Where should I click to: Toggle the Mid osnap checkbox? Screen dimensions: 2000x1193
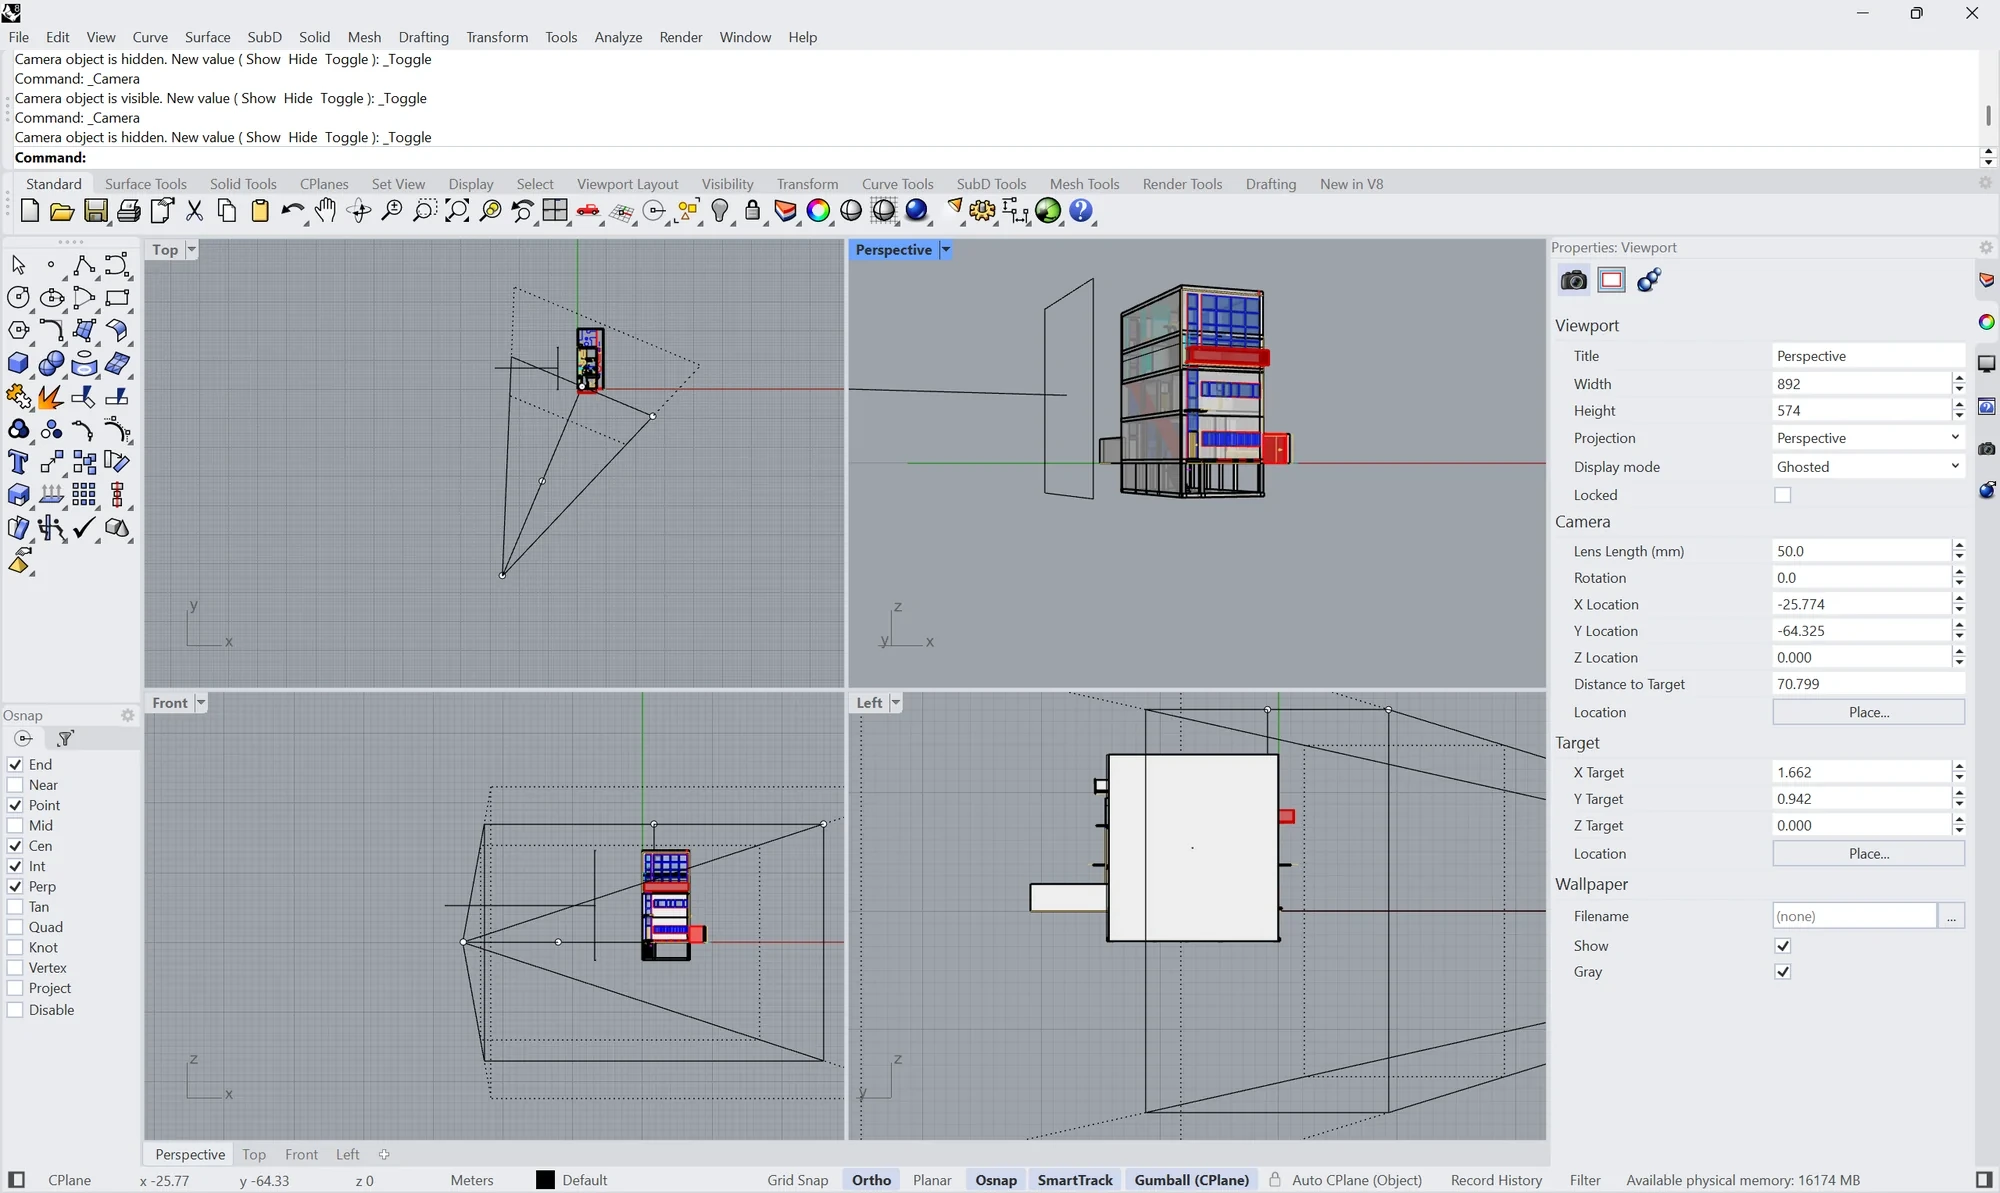pos(15,826)
